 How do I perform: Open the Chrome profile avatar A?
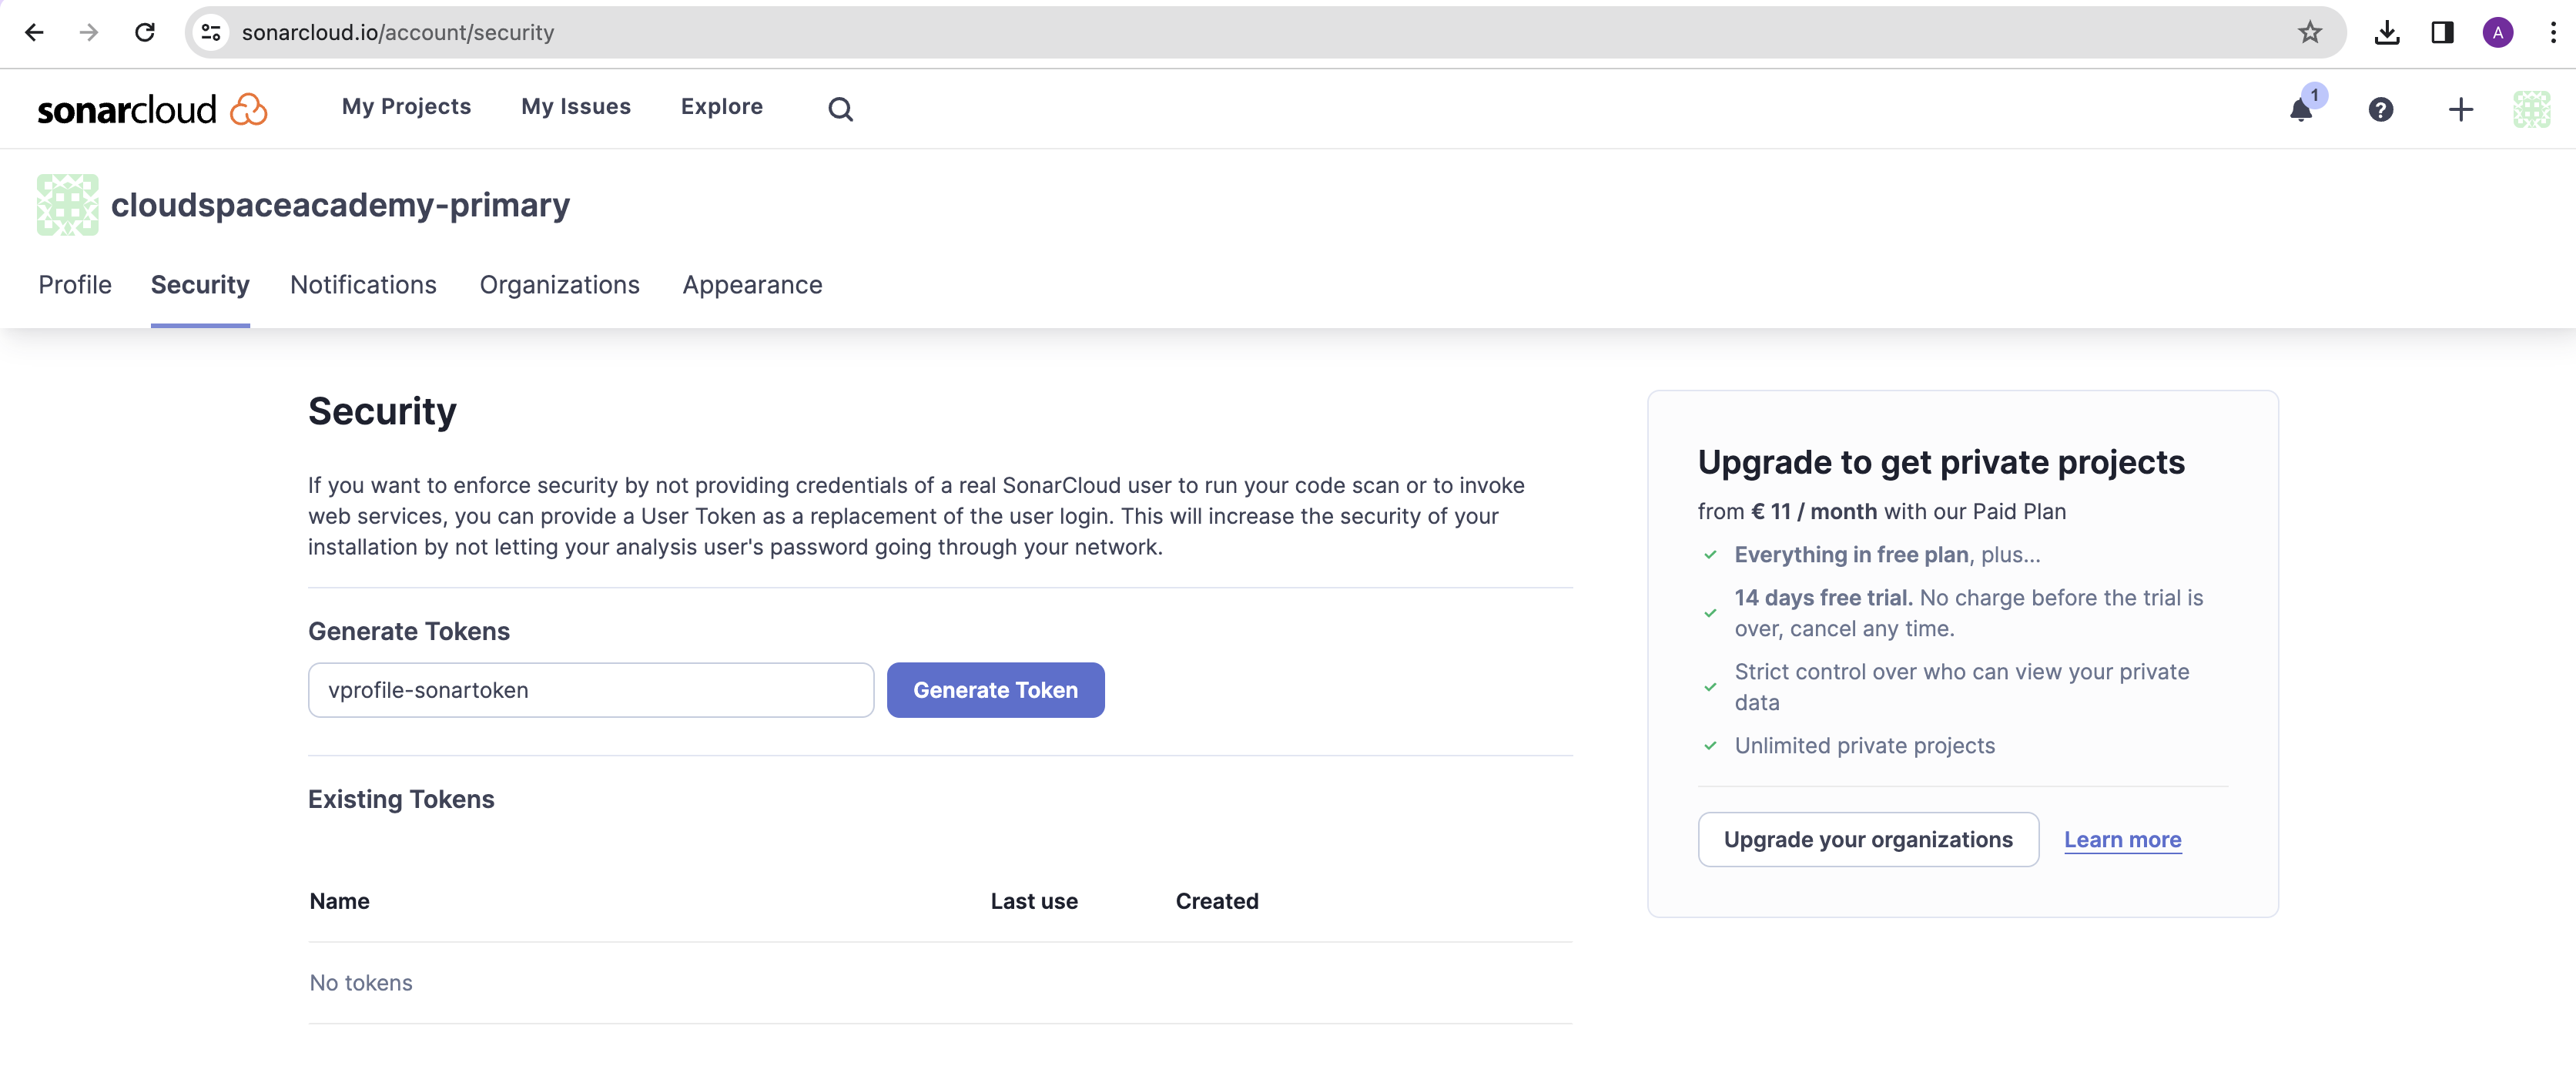(2497, 33)
